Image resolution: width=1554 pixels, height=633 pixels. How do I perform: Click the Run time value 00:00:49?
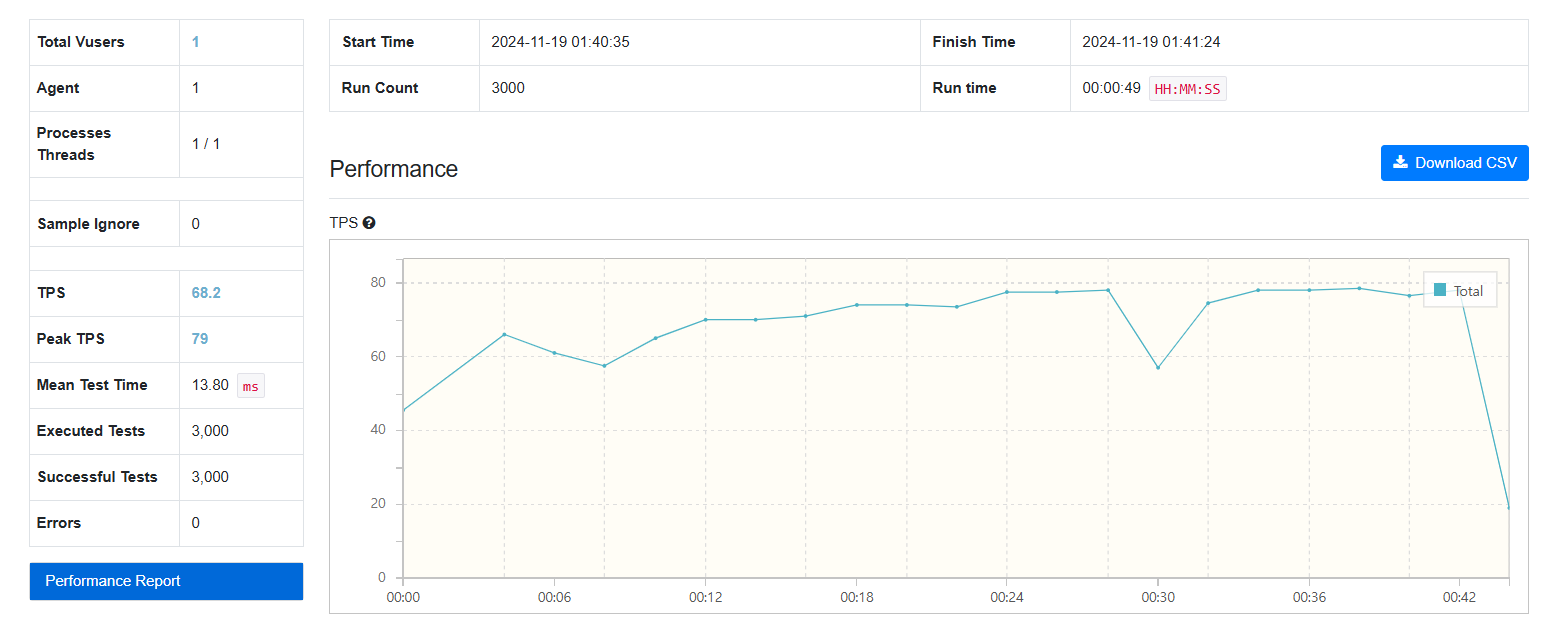[x=1111, y=88]
